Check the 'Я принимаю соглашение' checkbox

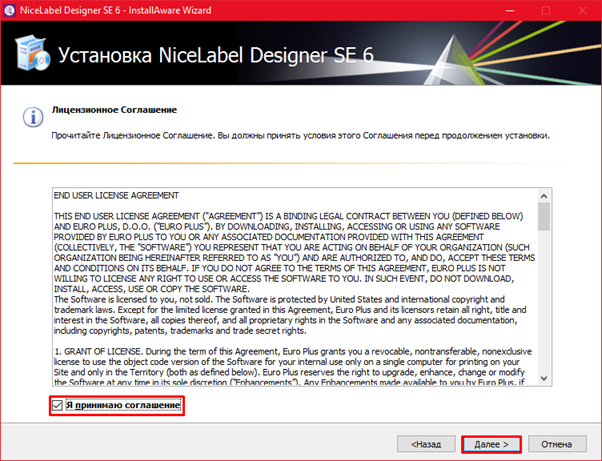point(57,405)
